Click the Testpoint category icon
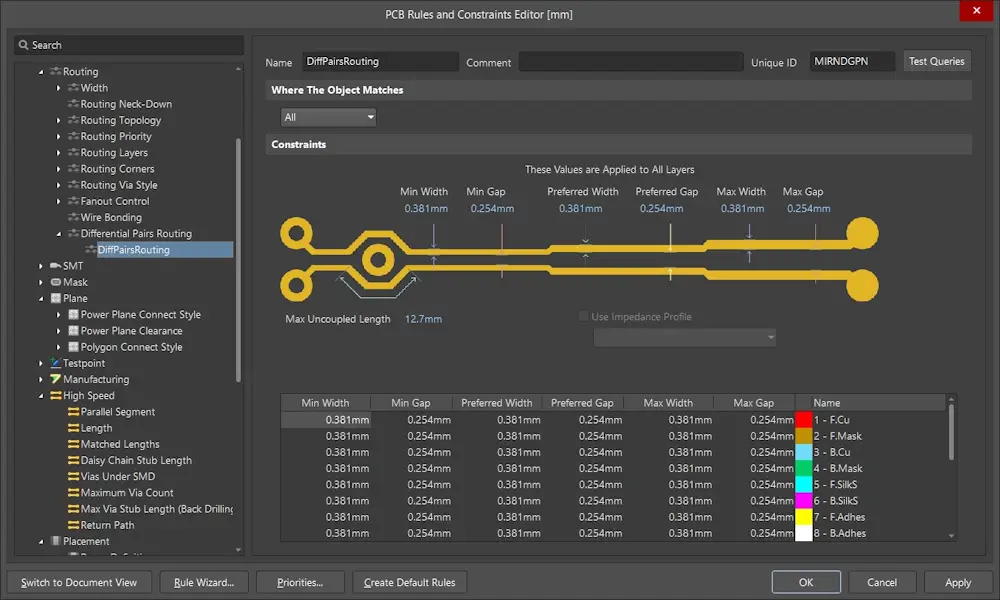The width and height of the screenshot is (1000, 600). [x=56, y=363]
